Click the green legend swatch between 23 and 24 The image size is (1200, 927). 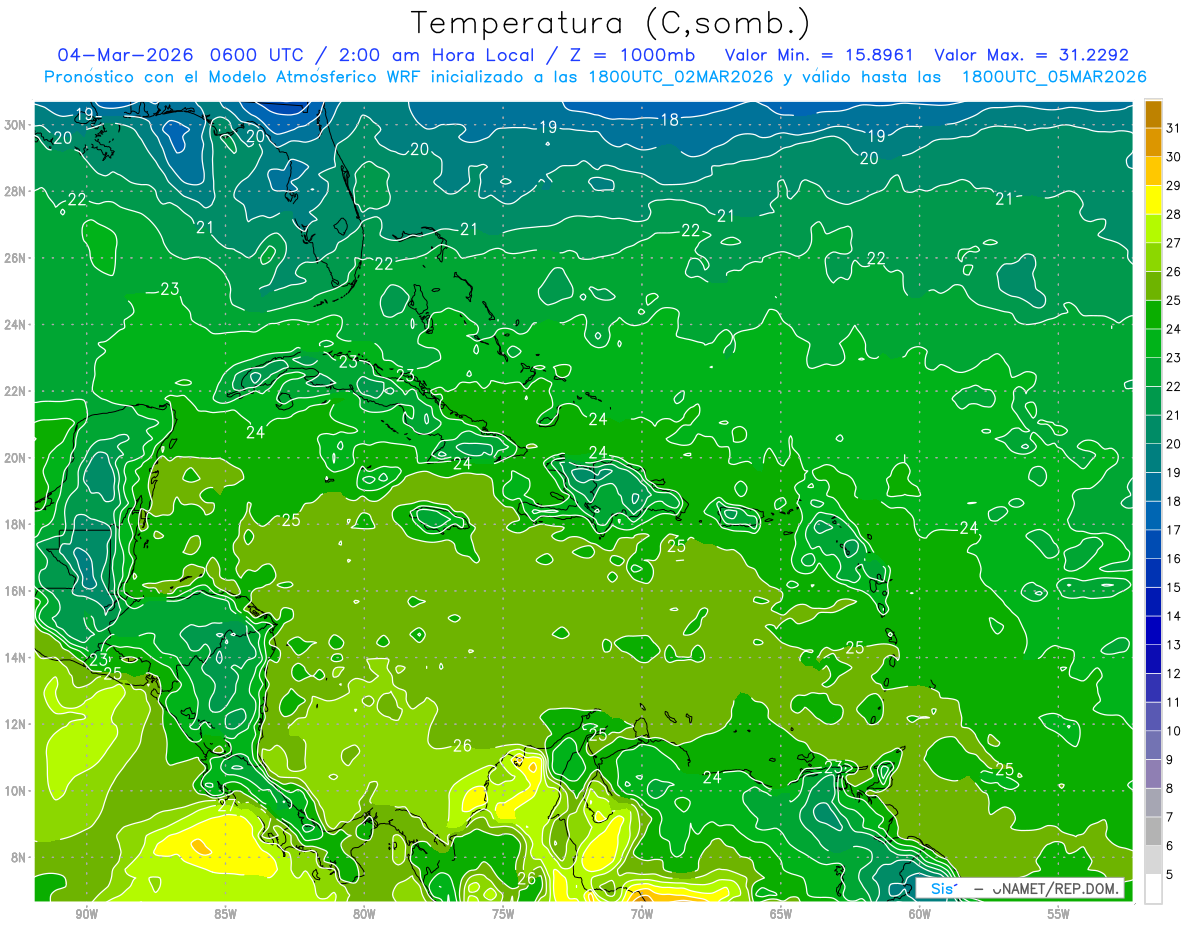pyautogui.click(x=1153, y=343)
